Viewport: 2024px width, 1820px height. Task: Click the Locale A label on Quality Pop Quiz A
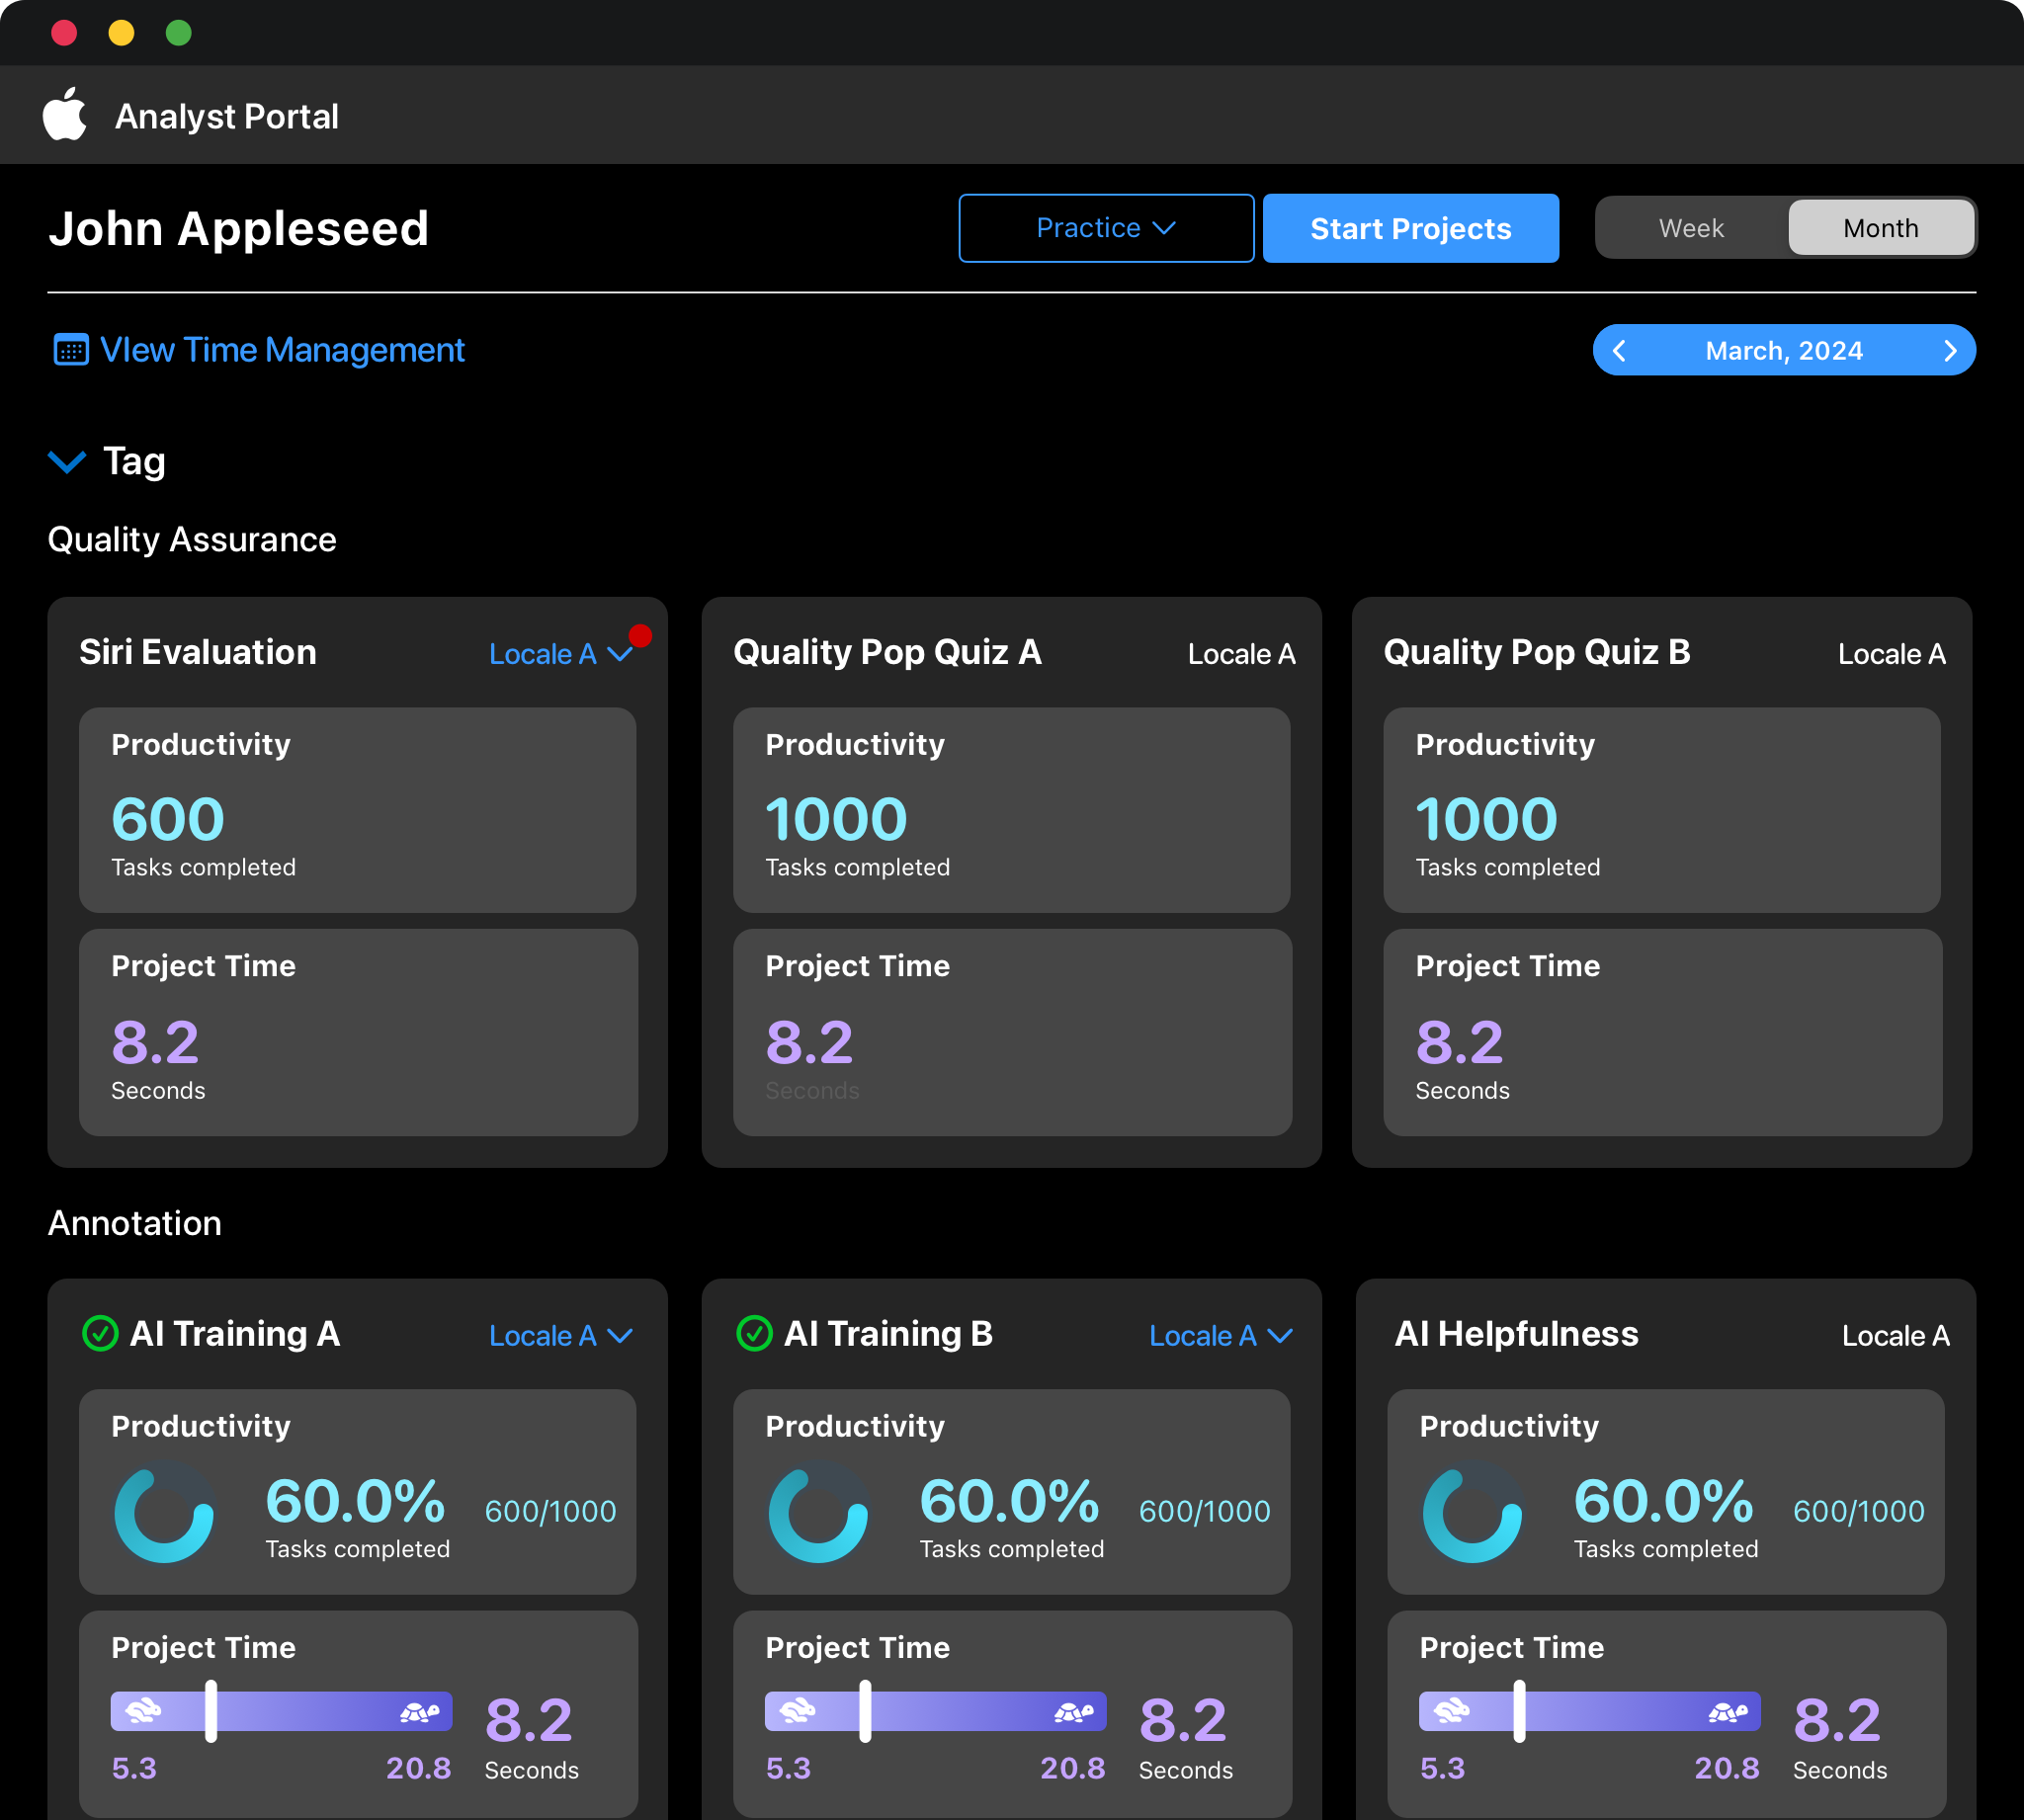pos(1241,654)
